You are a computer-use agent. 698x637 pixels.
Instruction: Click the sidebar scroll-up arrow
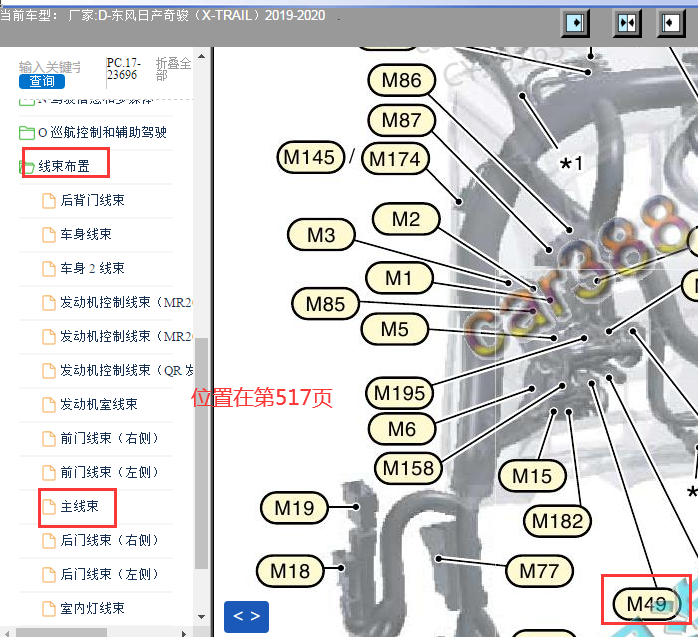202,56
